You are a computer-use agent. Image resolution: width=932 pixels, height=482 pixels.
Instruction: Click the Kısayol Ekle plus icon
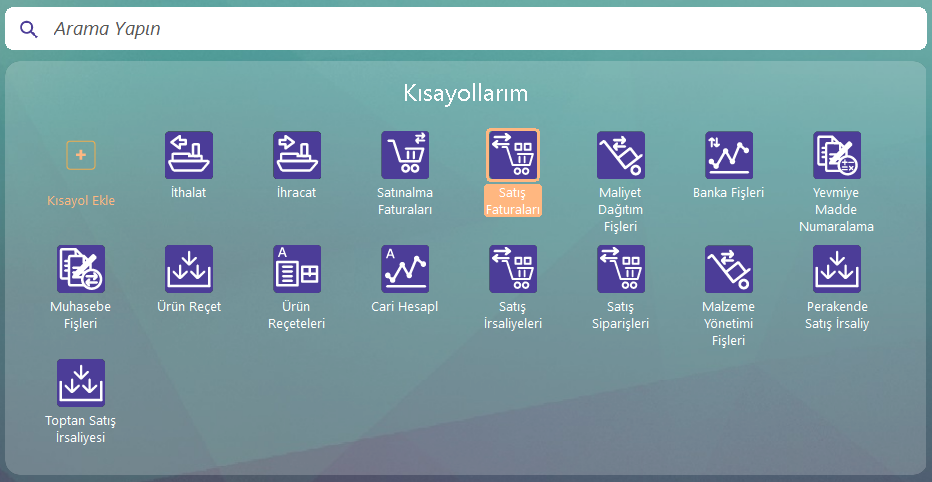[81, 155]
